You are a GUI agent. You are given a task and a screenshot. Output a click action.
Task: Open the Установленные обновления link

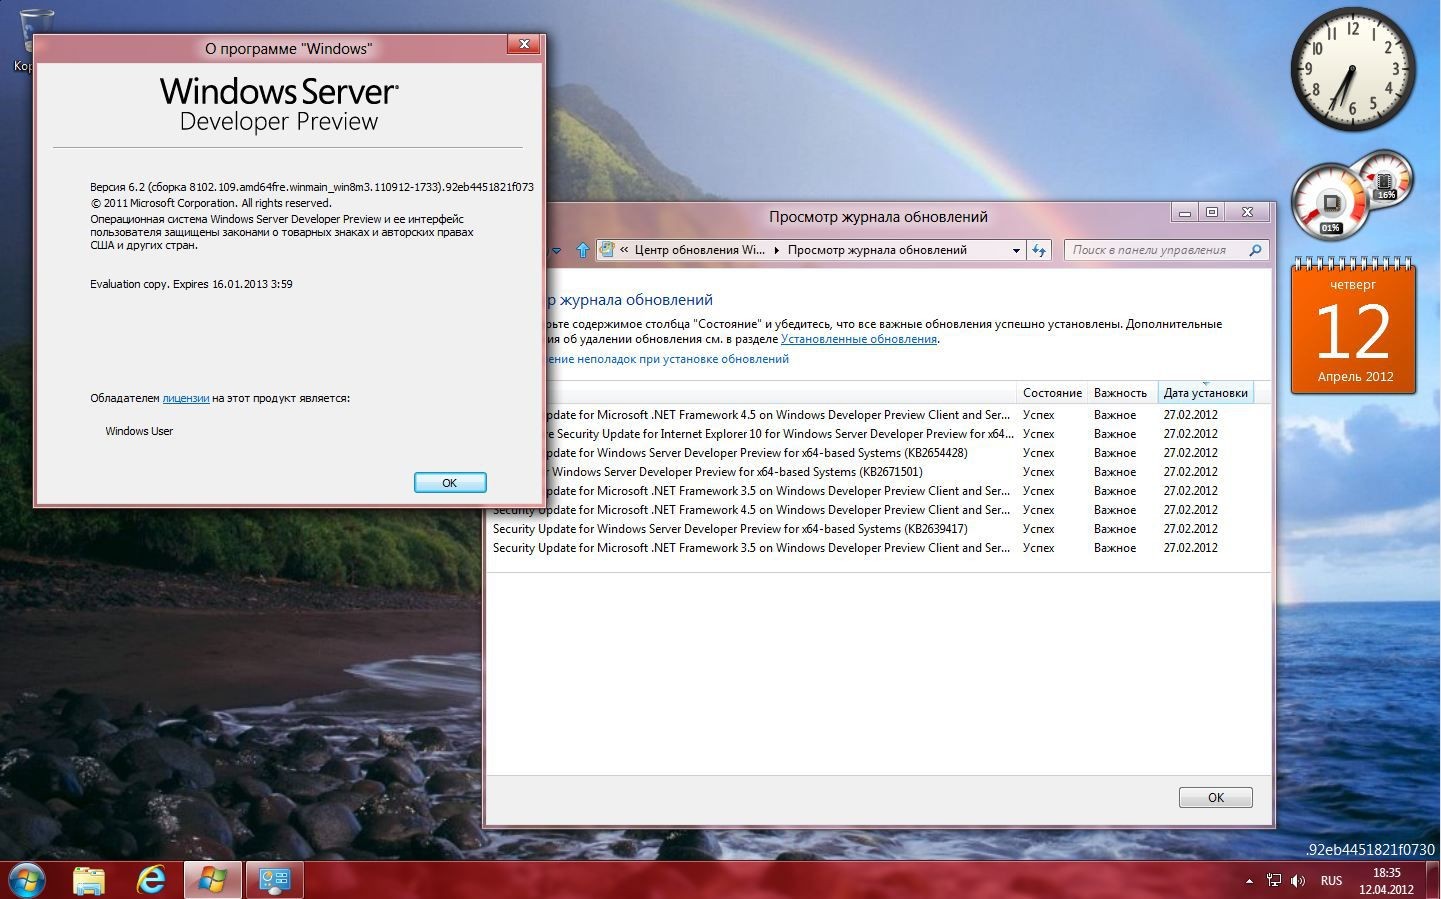(859, 339)
